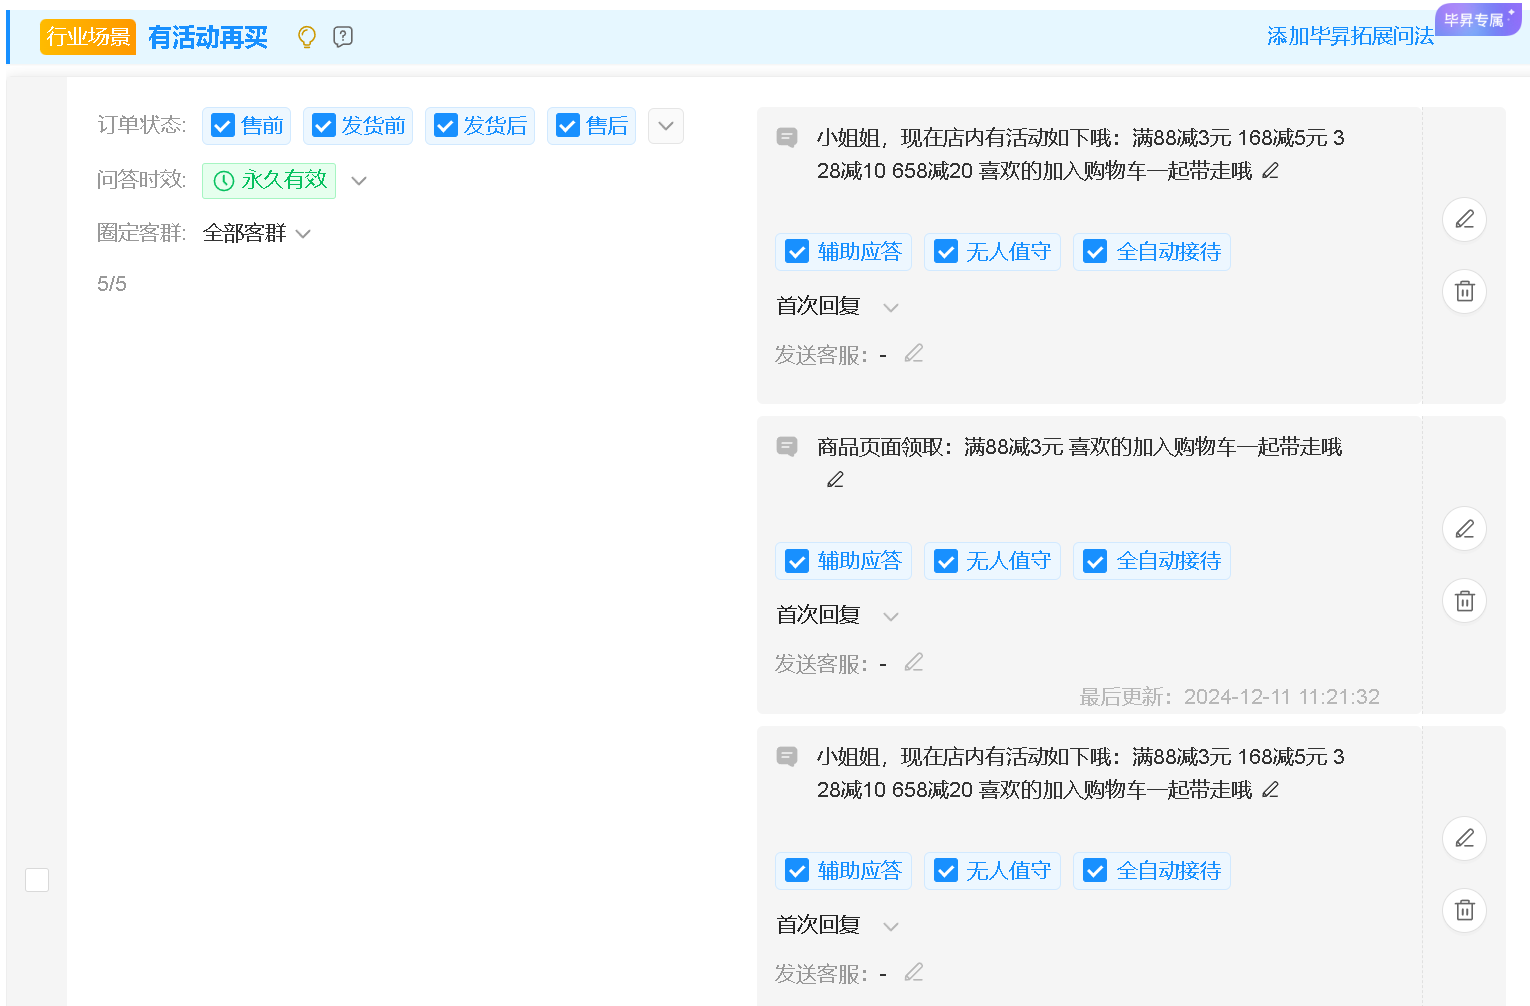Toggle 全自动接待 in the 商品页面领取 card

click(x=1095, y=561)
